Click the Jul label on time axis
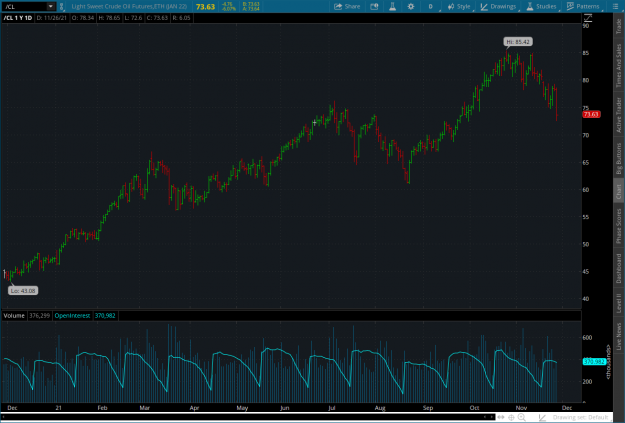Screen dimensions: 625x423 [332, 408]
